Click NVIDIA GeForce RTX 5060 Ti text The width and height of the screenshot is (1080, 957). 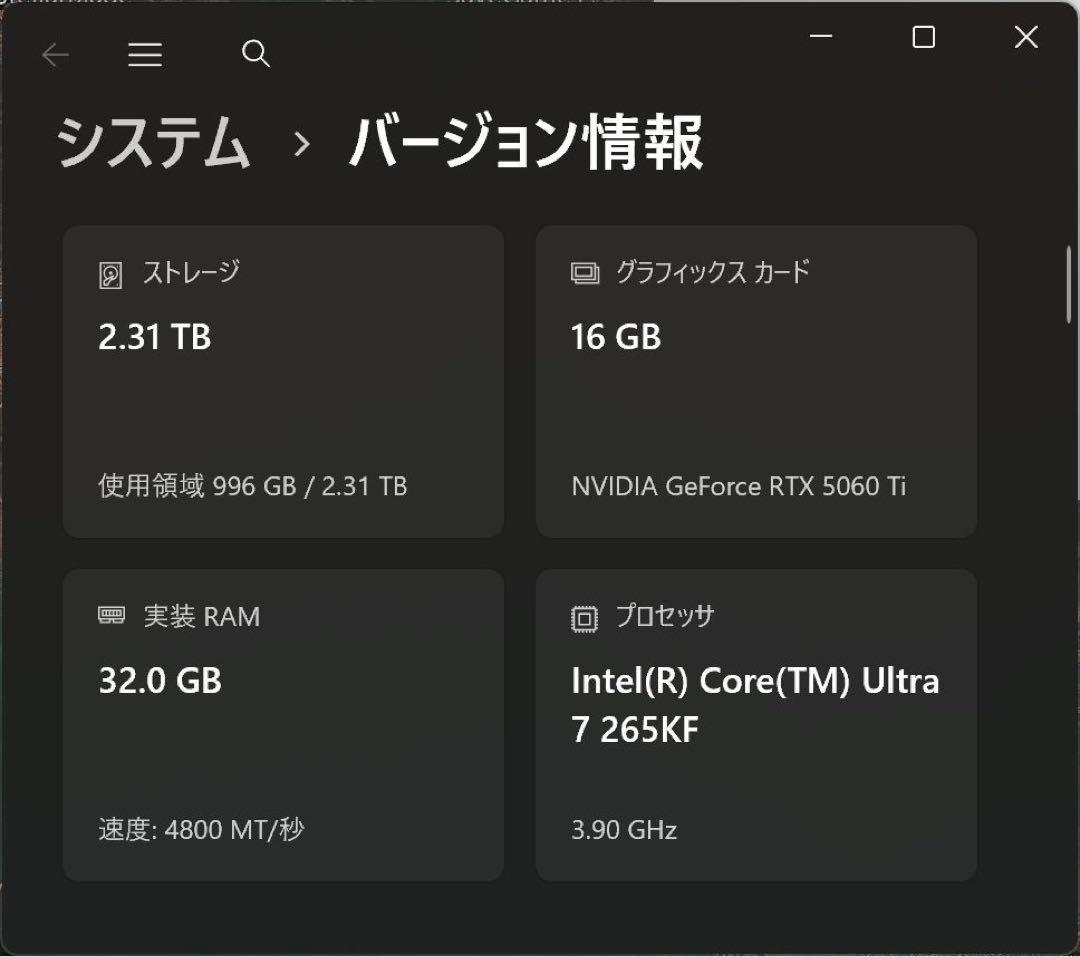[738, 486]
